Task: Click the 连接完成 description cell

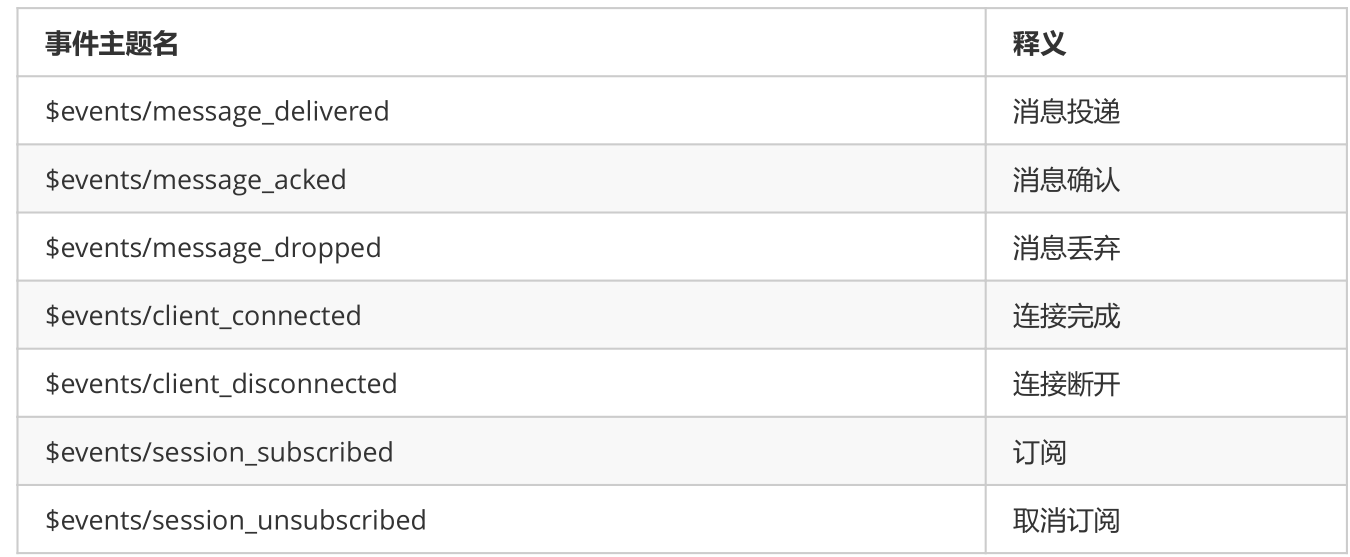Action: tap(1166, 316)
